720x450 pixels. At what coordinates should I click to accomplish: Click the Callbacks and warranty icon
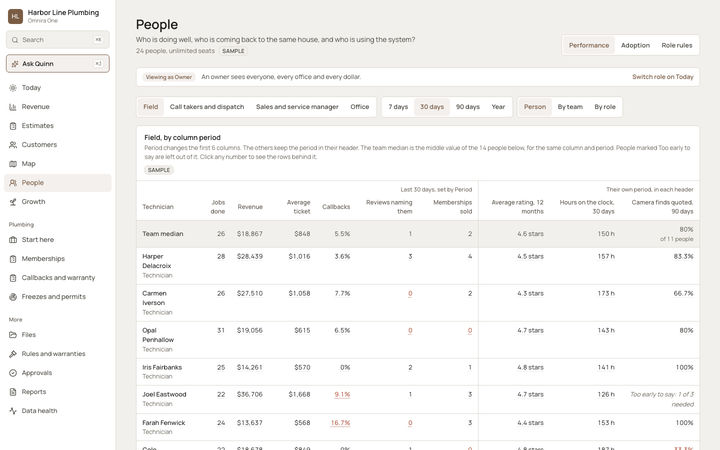(x=13, y=278)
